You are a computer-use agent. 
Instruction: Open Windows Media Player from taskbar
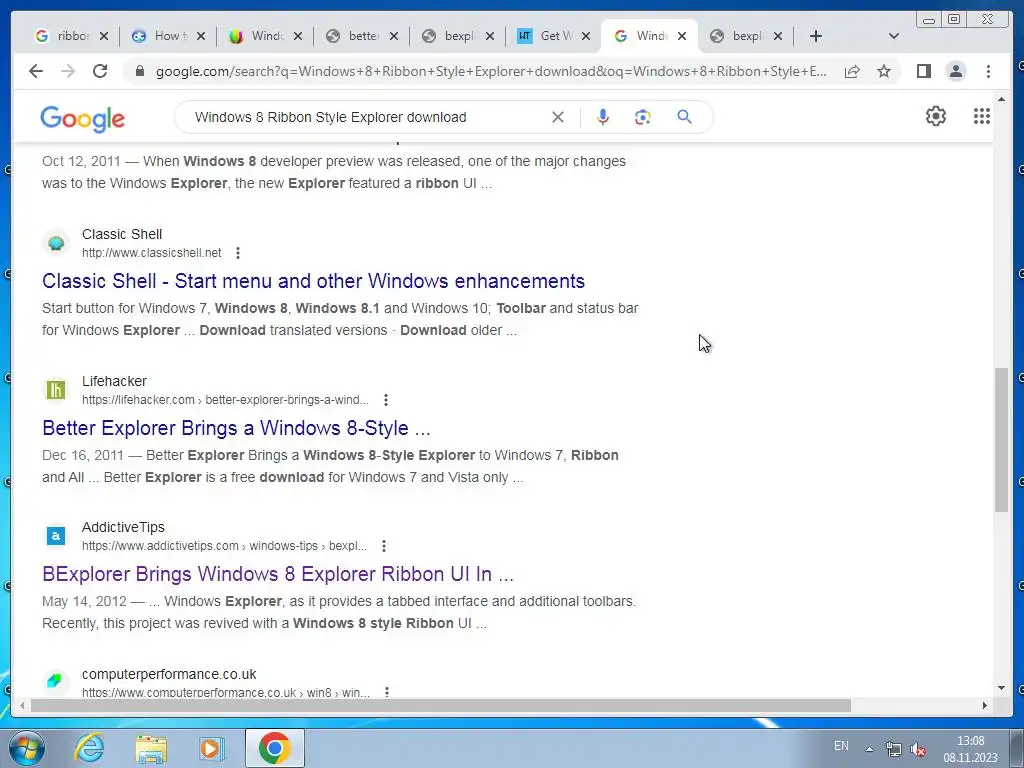[x=212, y=748]
